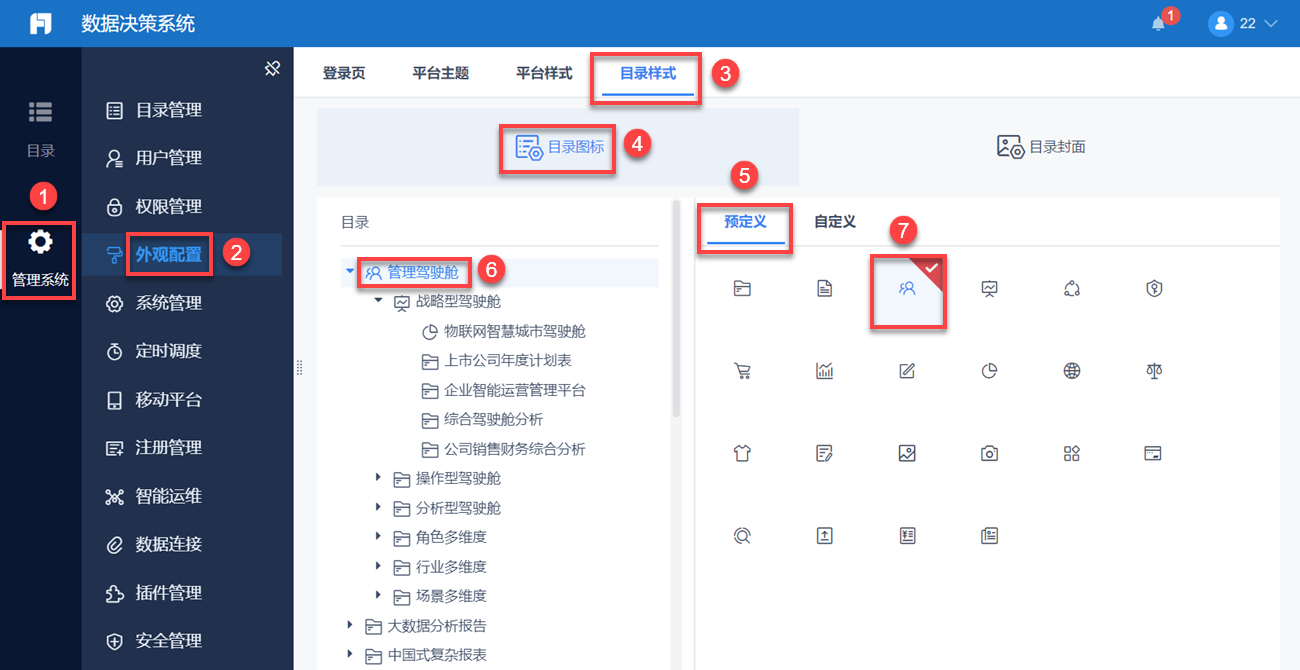Pick the bar chart icon

824,371
